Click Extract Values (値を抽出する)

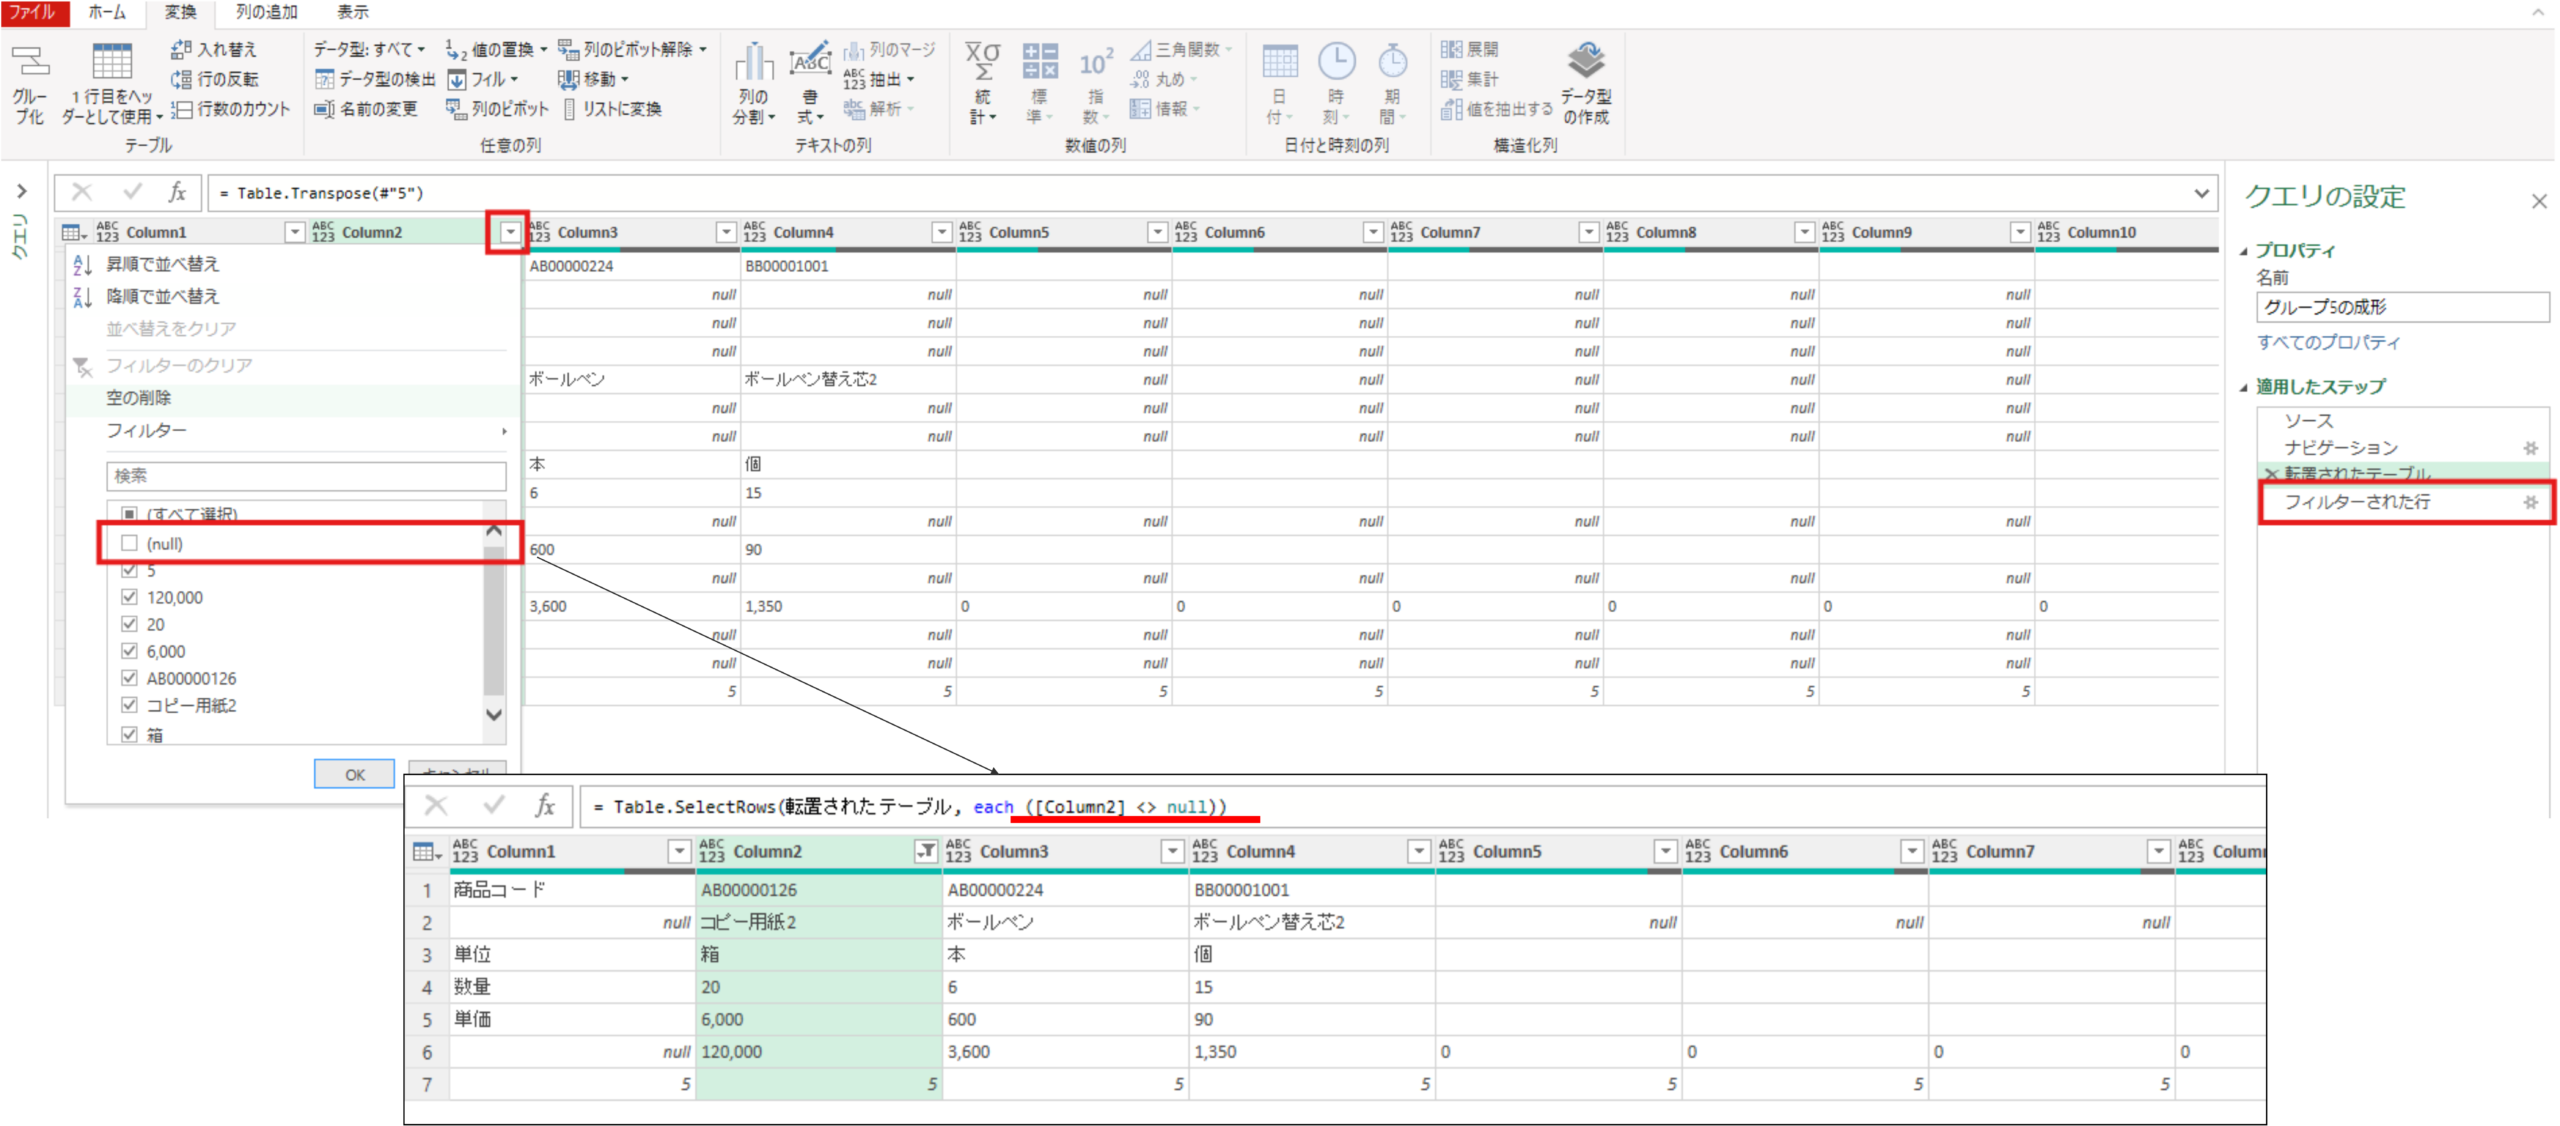(1496, 109)
